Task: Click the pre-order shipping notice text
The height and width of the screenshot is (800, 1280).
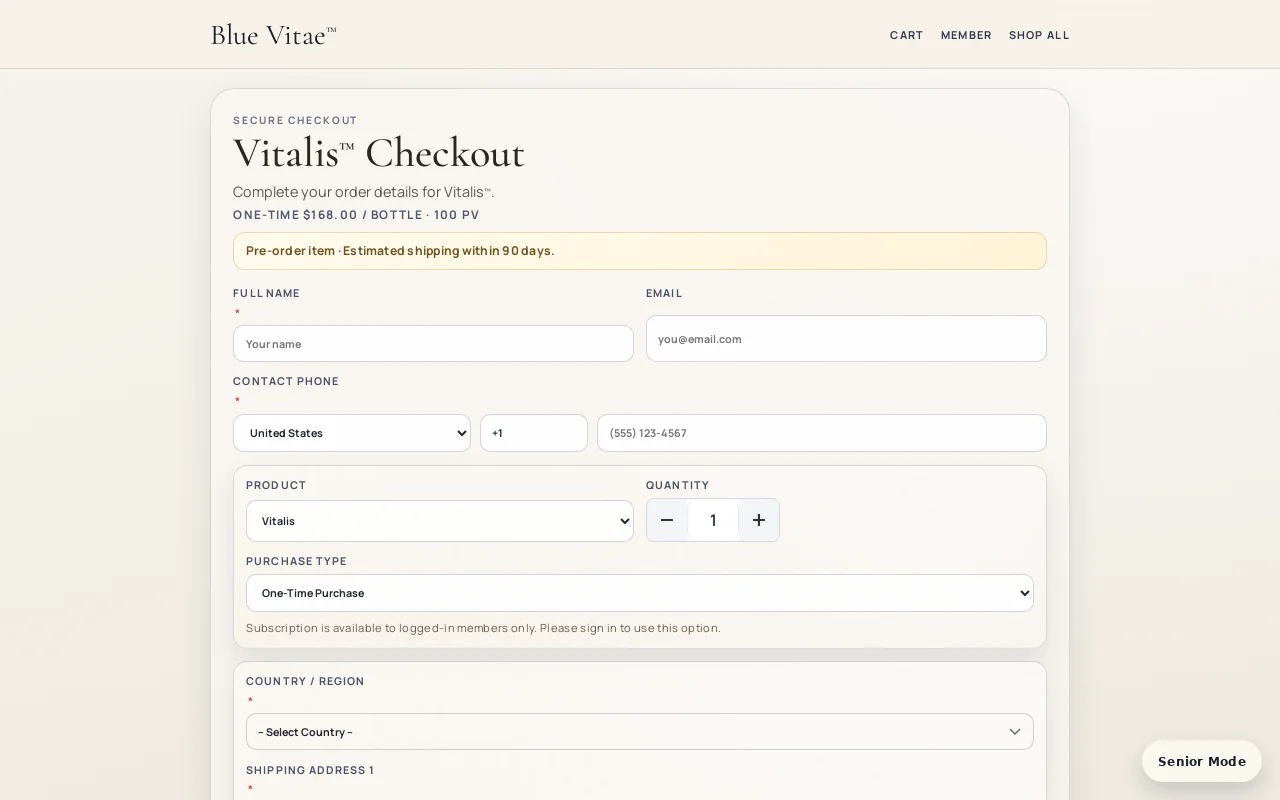Action: click(400, 251)
